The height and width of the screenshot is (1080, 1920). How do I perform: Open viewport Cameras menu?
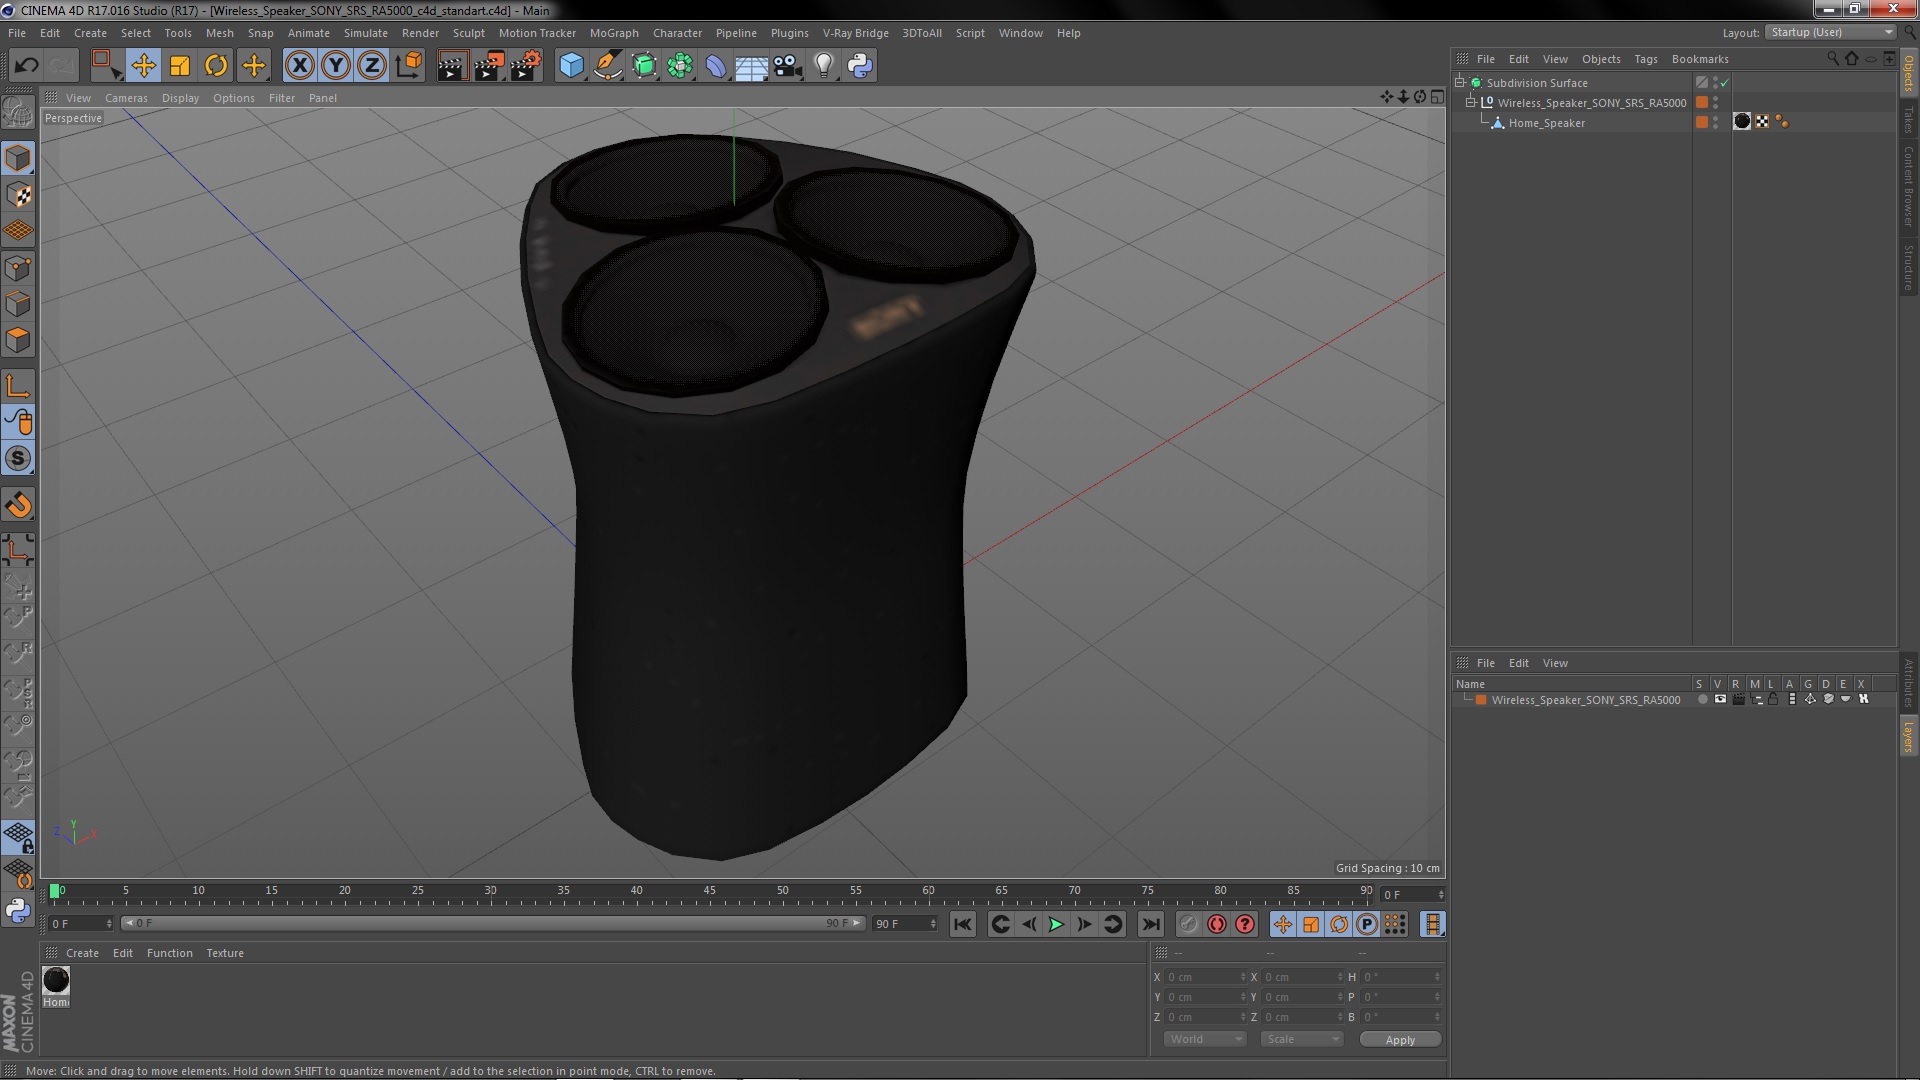point(126,98)
